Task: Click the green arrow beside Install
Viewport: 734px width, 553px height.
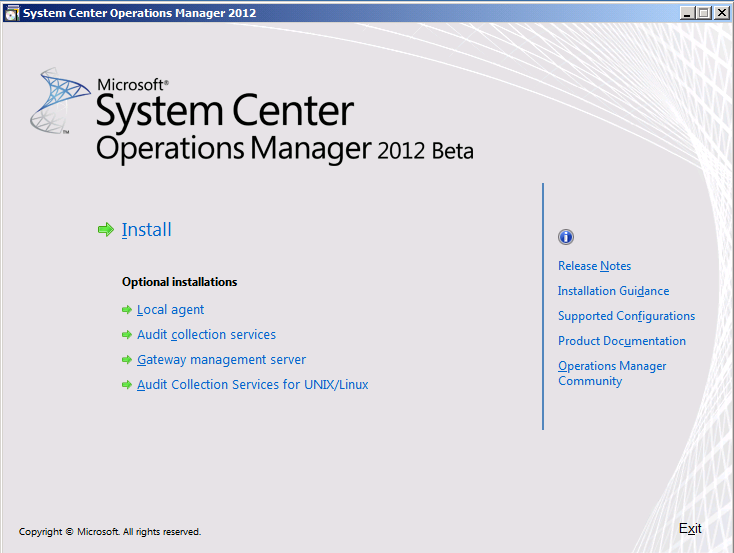Action: pos(106,229)
